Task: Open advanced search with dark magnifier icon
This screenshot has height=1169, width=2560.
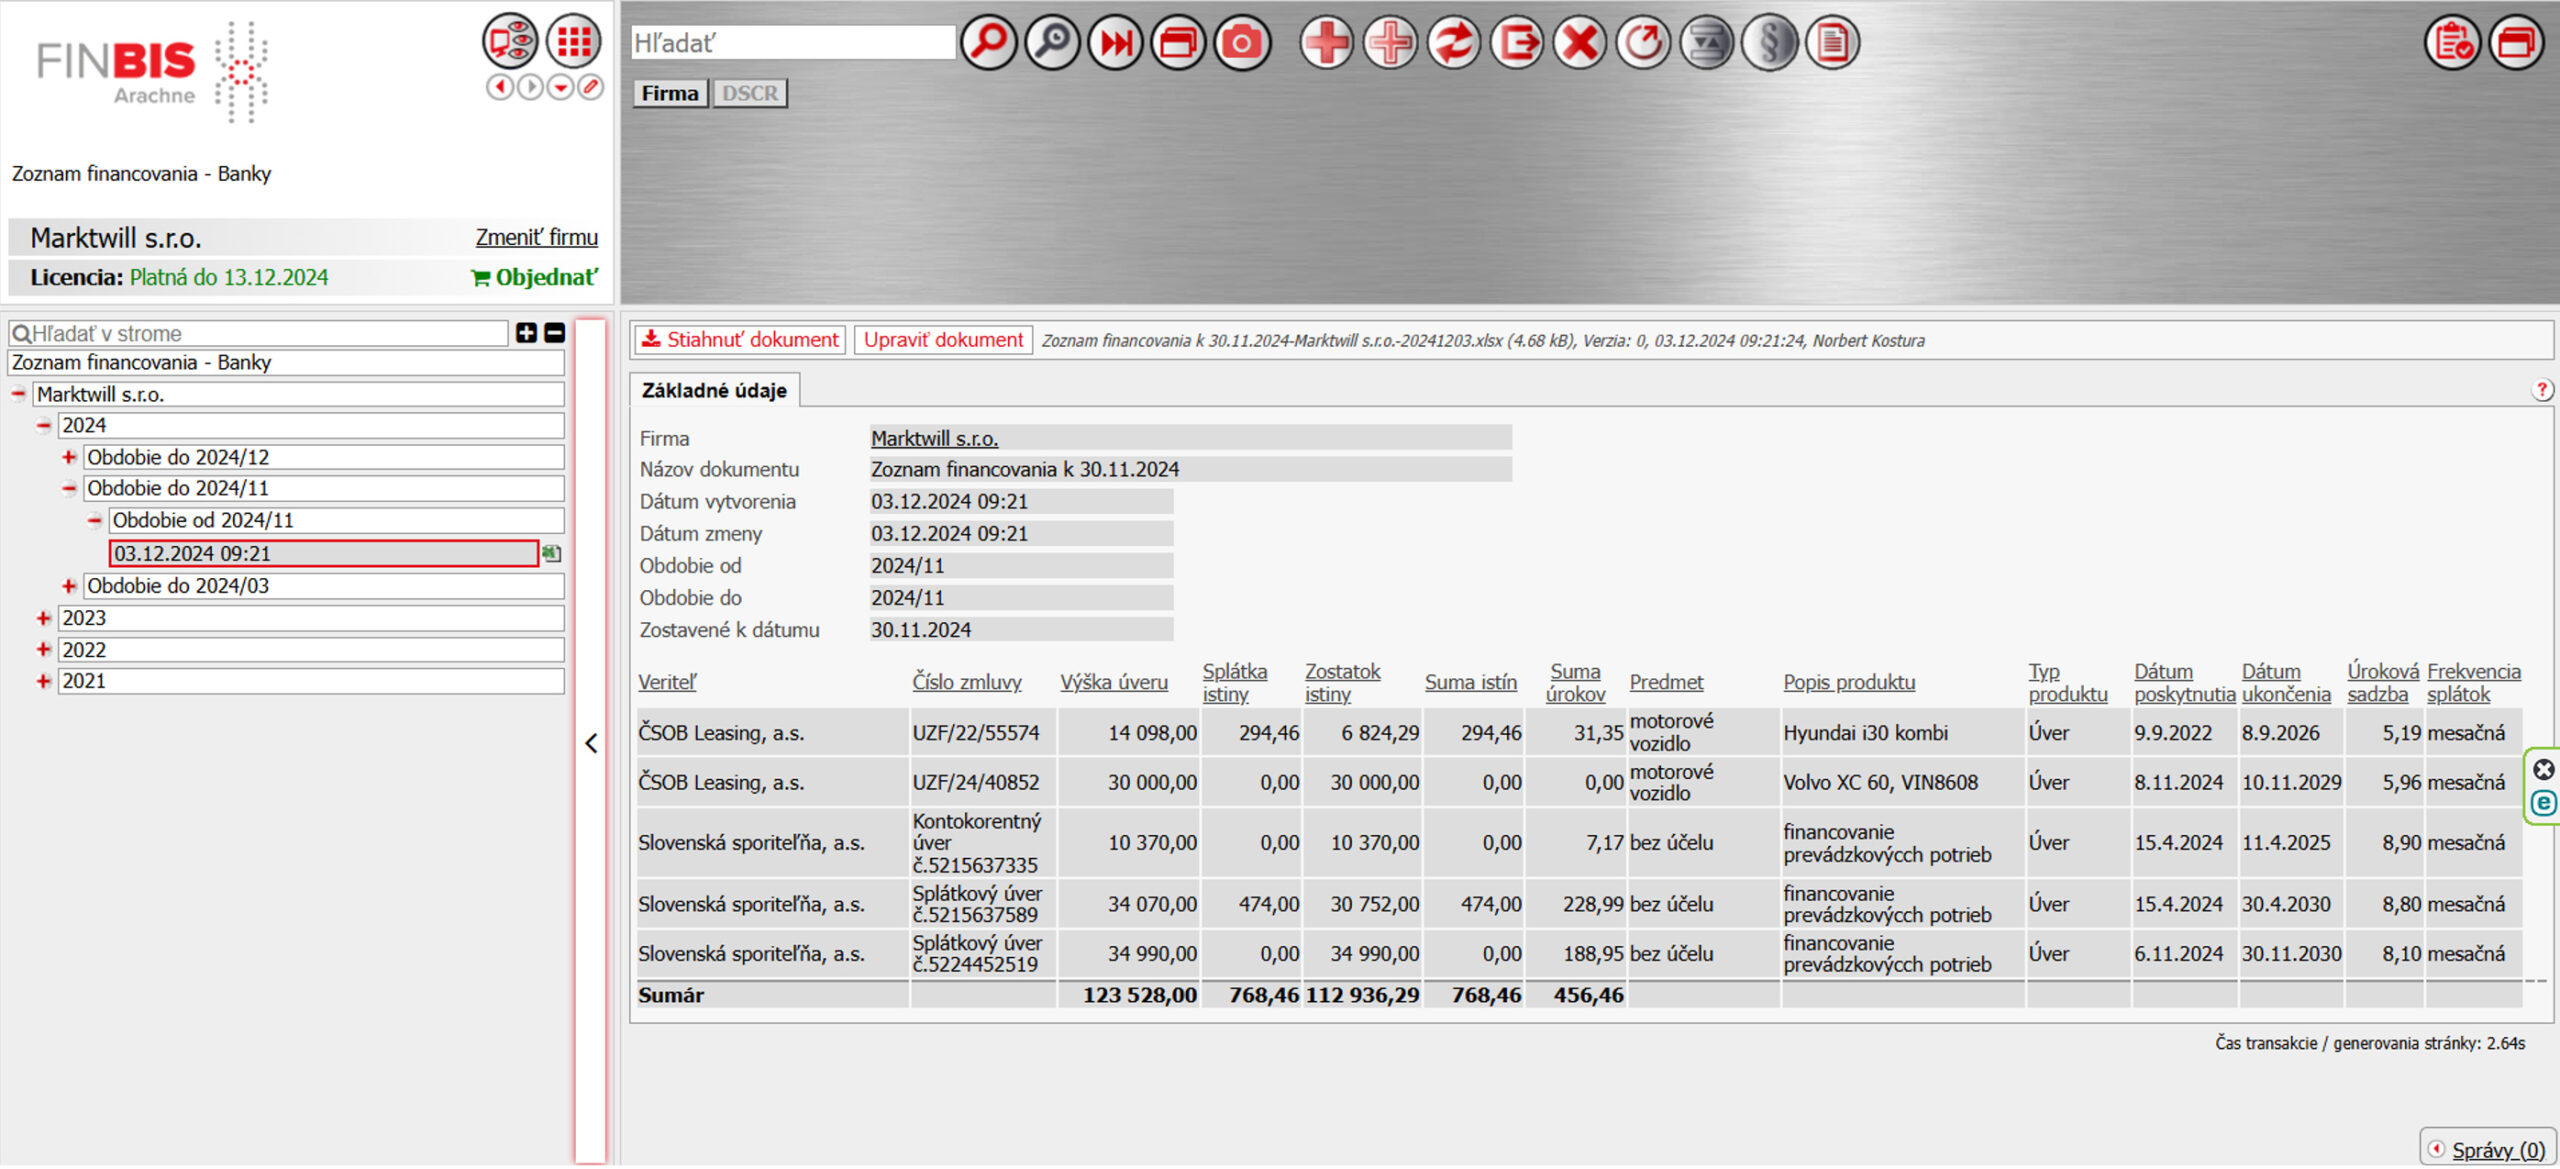Action: point(1052,43)
